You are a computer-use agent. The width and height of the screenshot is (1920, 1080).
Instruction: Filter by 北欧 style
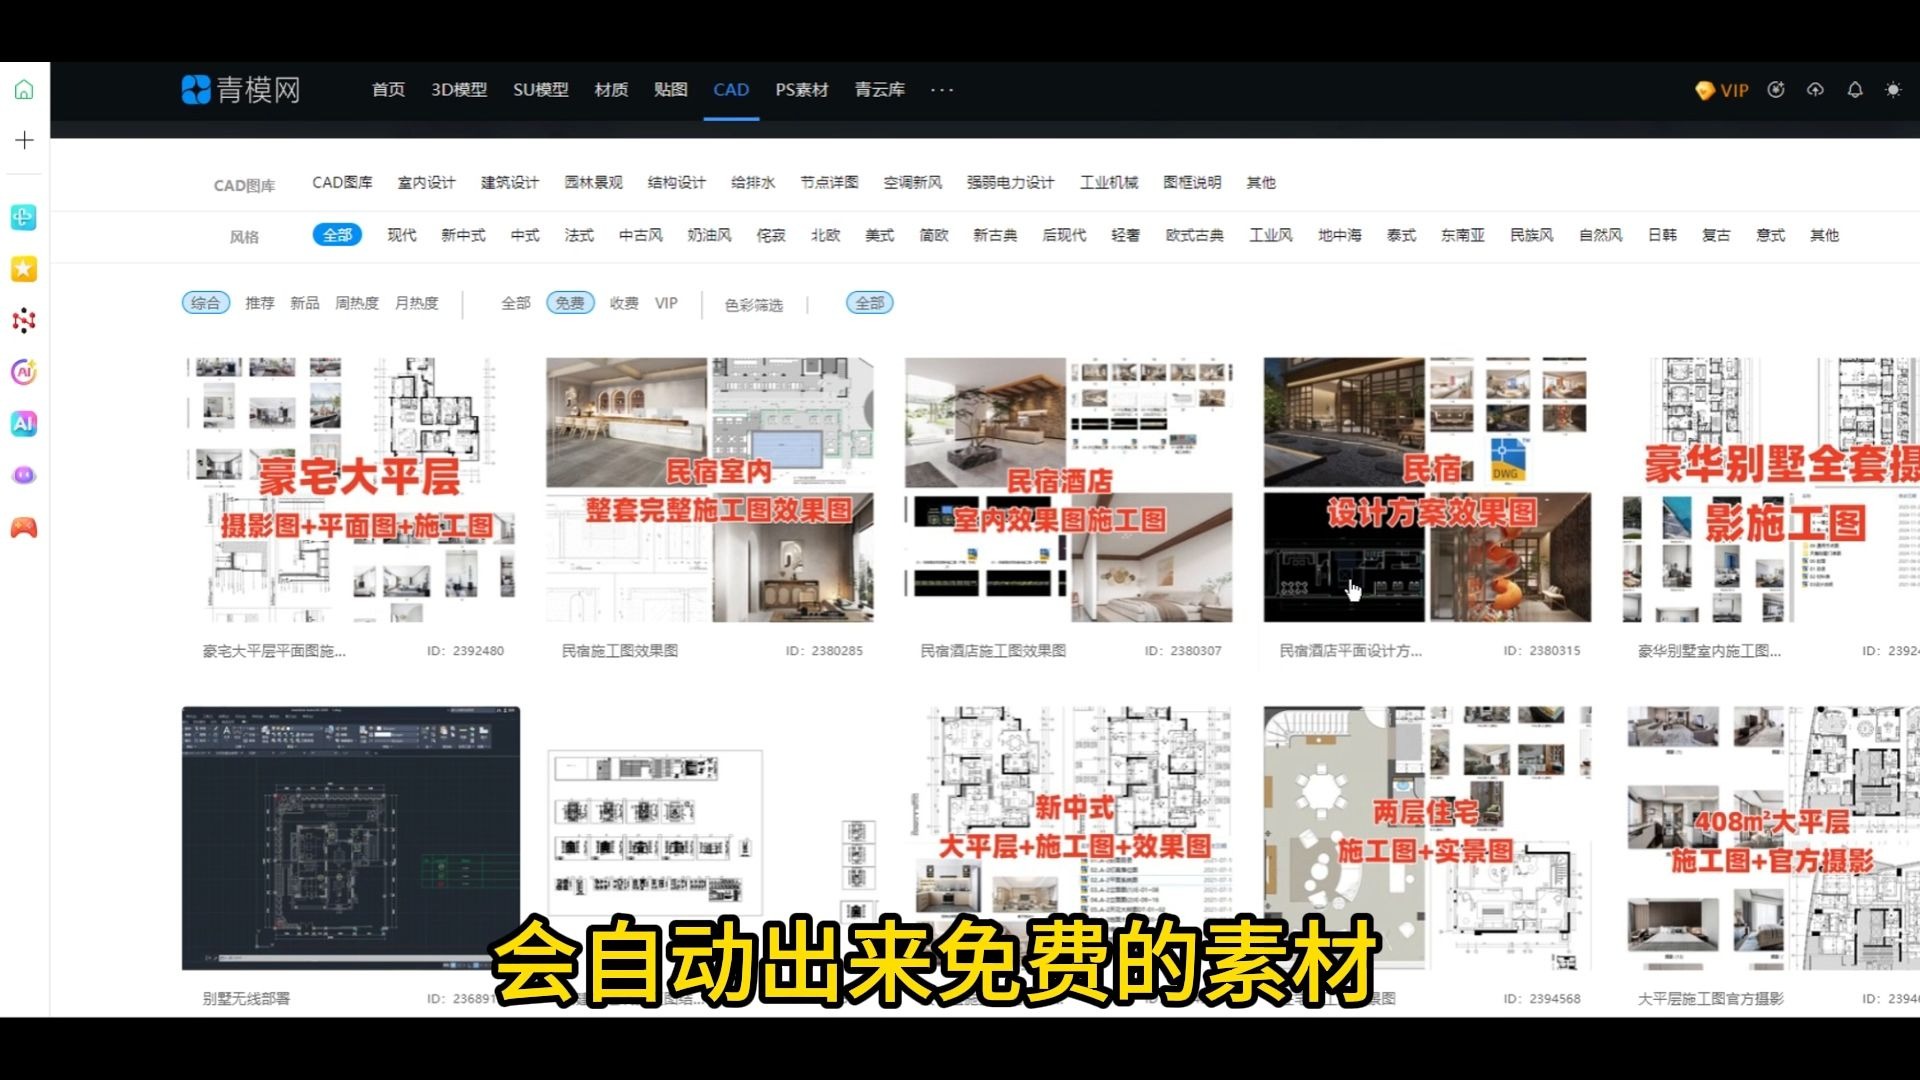(x=826, y=235)
